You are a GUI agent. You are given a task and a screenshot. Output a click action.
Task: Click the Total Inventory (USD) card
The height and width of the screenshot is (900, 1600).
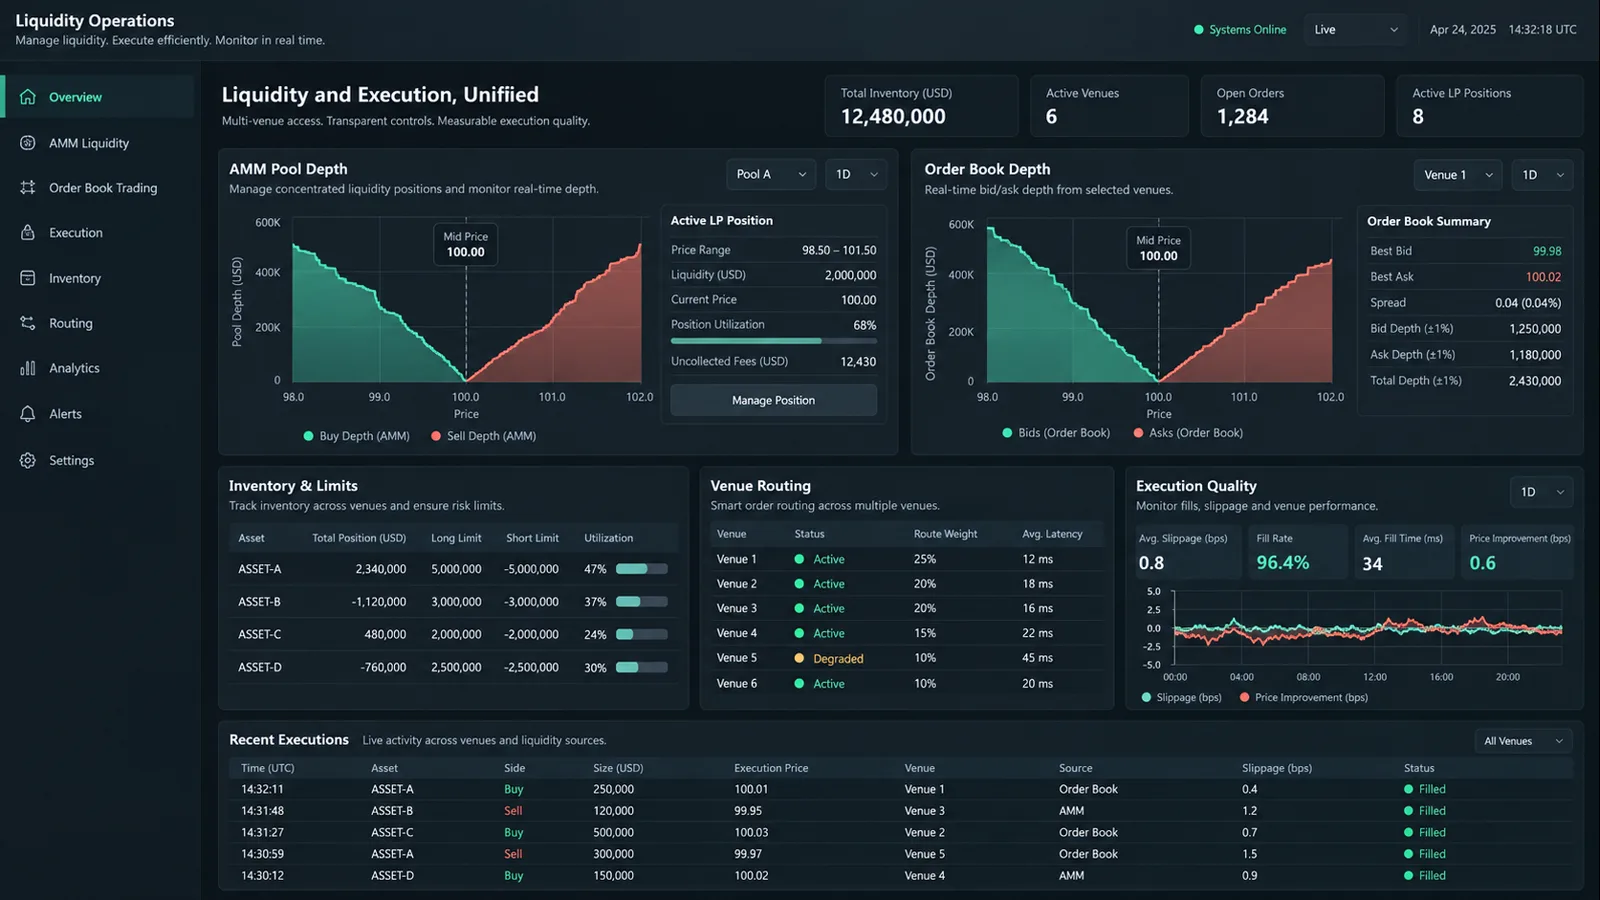point(921,106)
